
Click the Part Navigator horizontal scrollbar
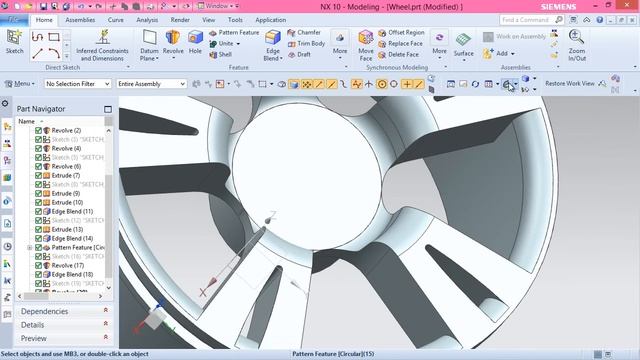point(59,296)
